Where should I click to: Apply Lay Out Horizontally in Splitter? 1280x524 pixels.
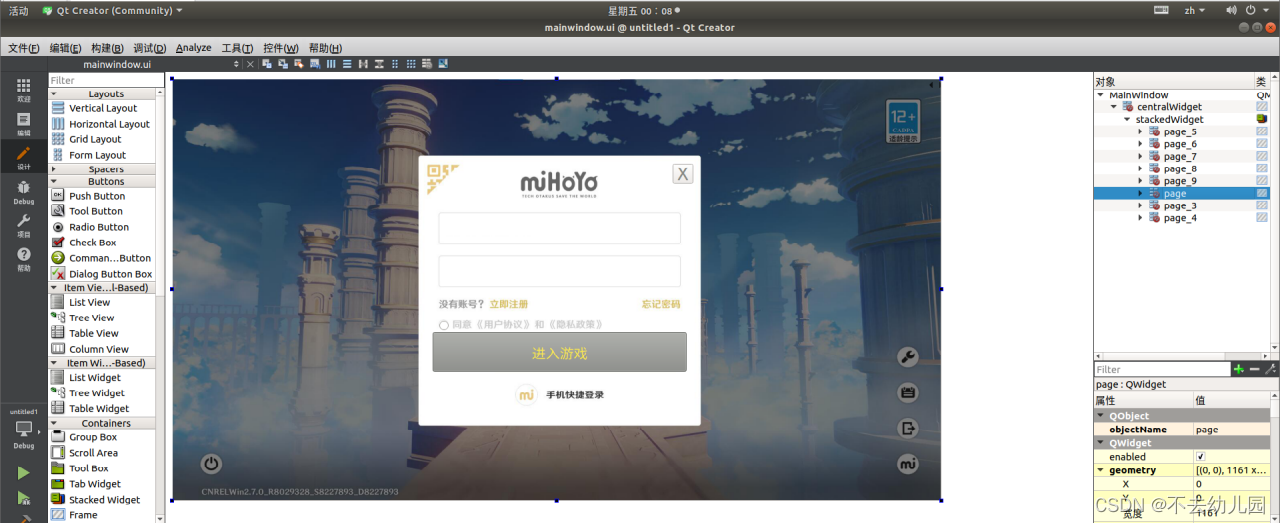click(x=363, y=64)
